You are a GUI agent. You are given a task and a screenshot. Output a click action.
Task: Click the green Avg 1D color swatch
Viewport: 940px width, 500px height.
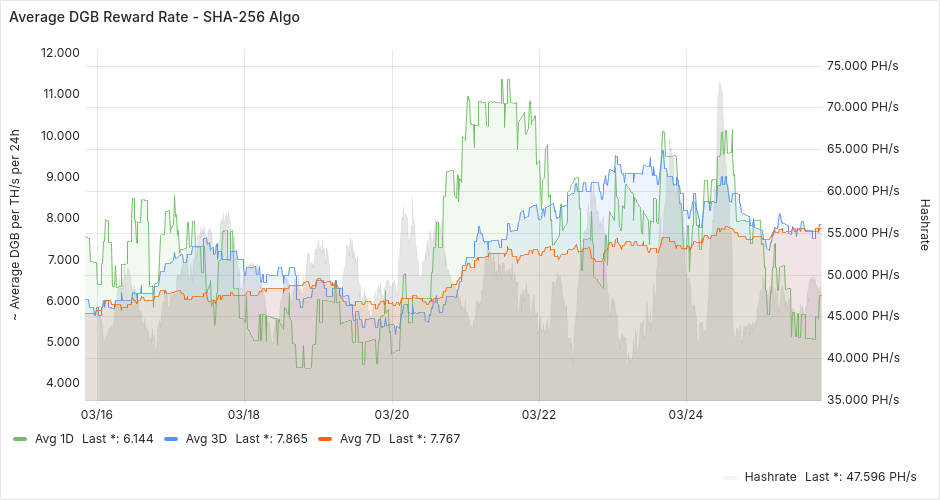pyautogui.click(x=20, y=439)
